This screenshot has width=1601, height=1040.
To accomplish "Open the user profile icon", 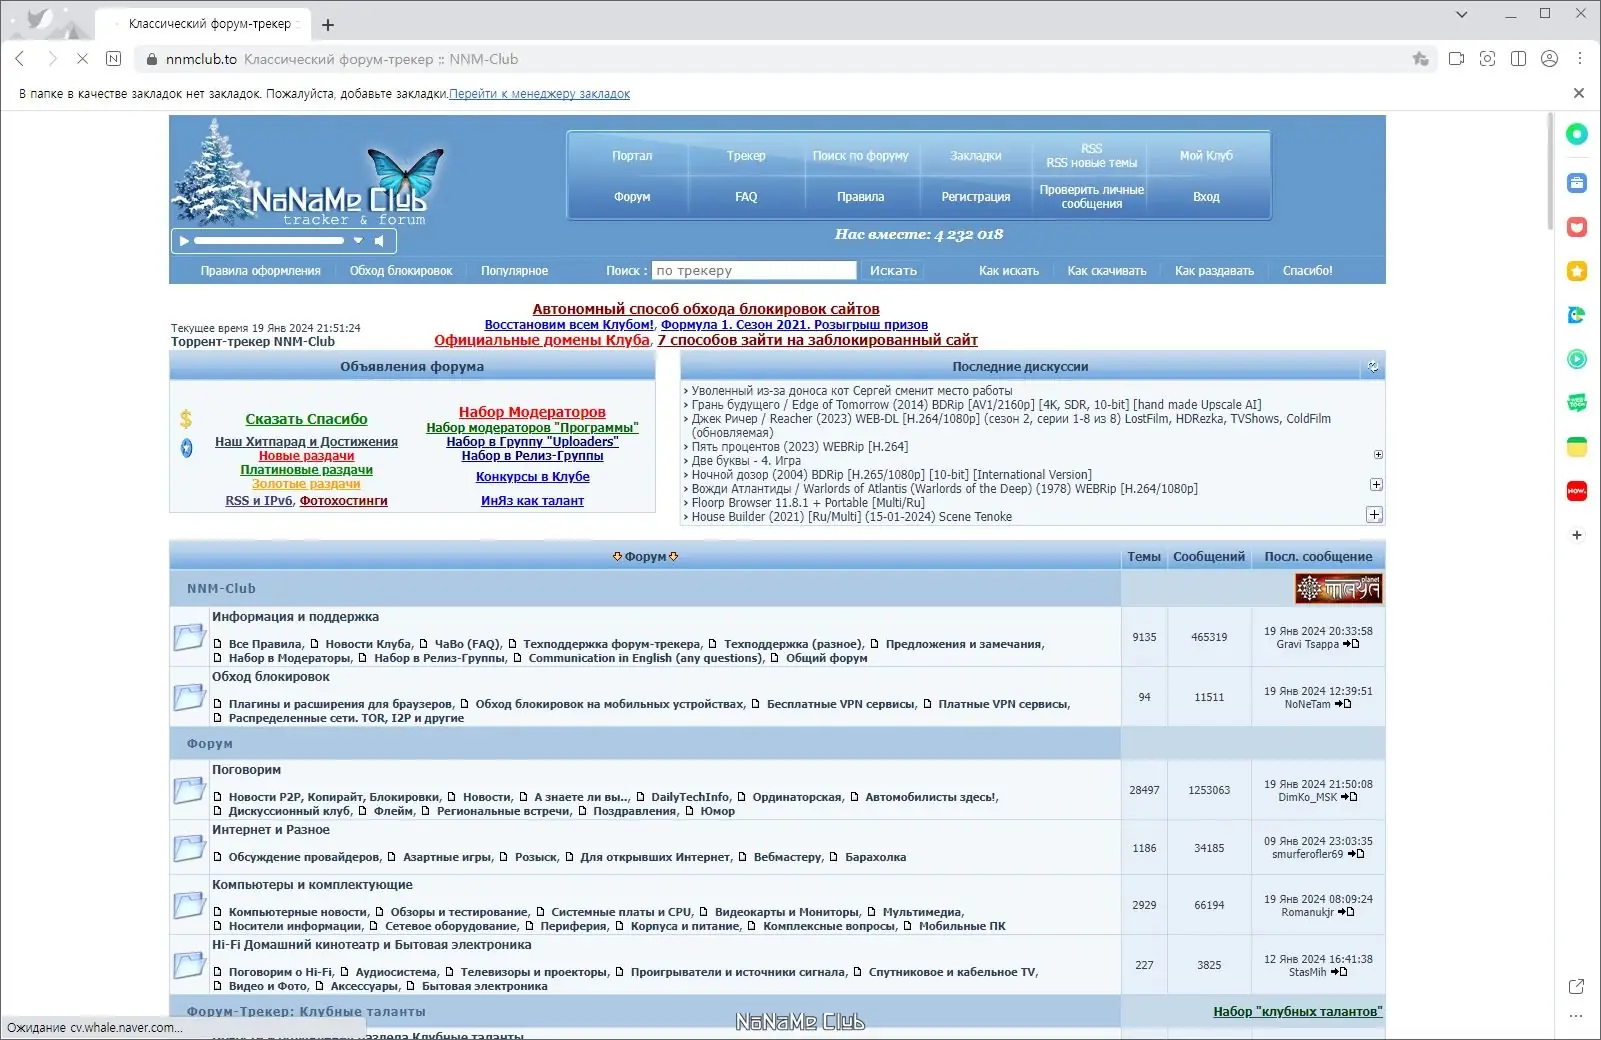I will 1549,59.
